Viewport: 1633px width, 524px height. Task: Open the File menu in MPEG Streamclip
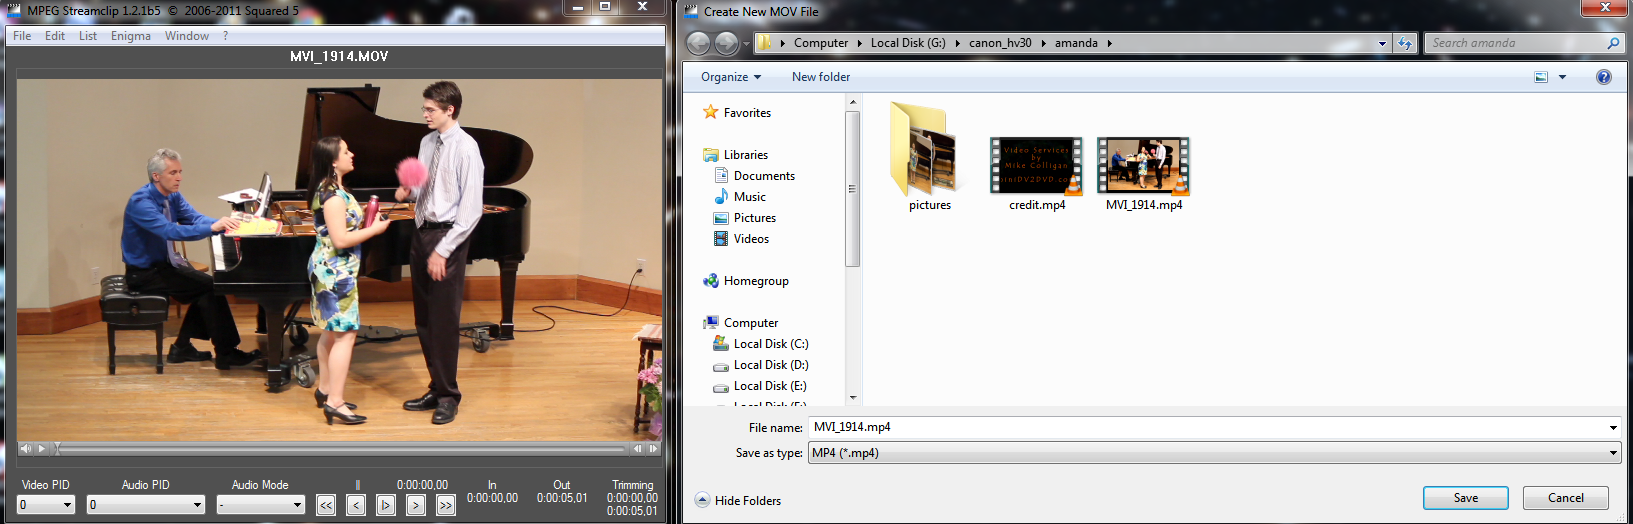pos(22,36)
